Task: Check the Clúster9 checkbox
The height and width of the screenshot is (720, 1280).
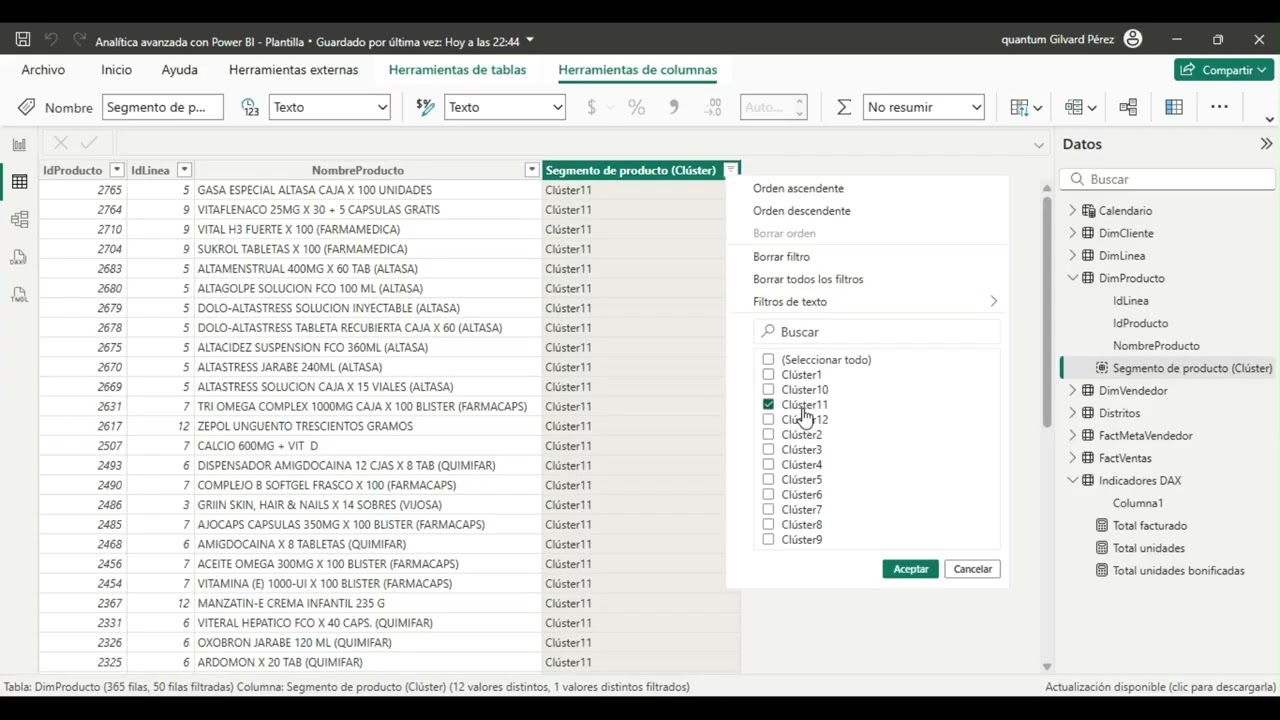Action: (768, 540)
